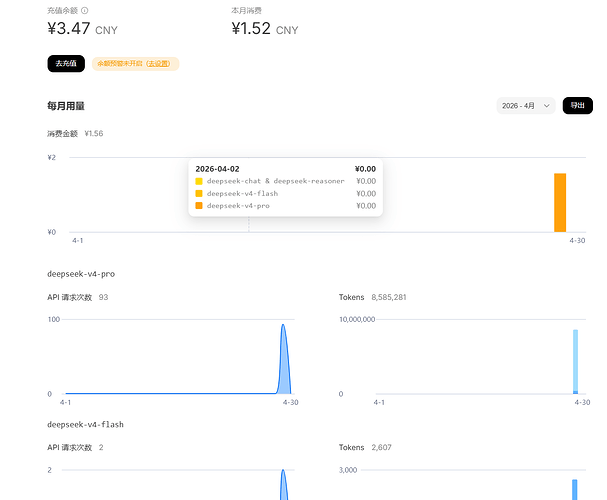Click the 2026-04-02 tooltip date heading
The width and height of the screenshot is (607, 500).
217,169
